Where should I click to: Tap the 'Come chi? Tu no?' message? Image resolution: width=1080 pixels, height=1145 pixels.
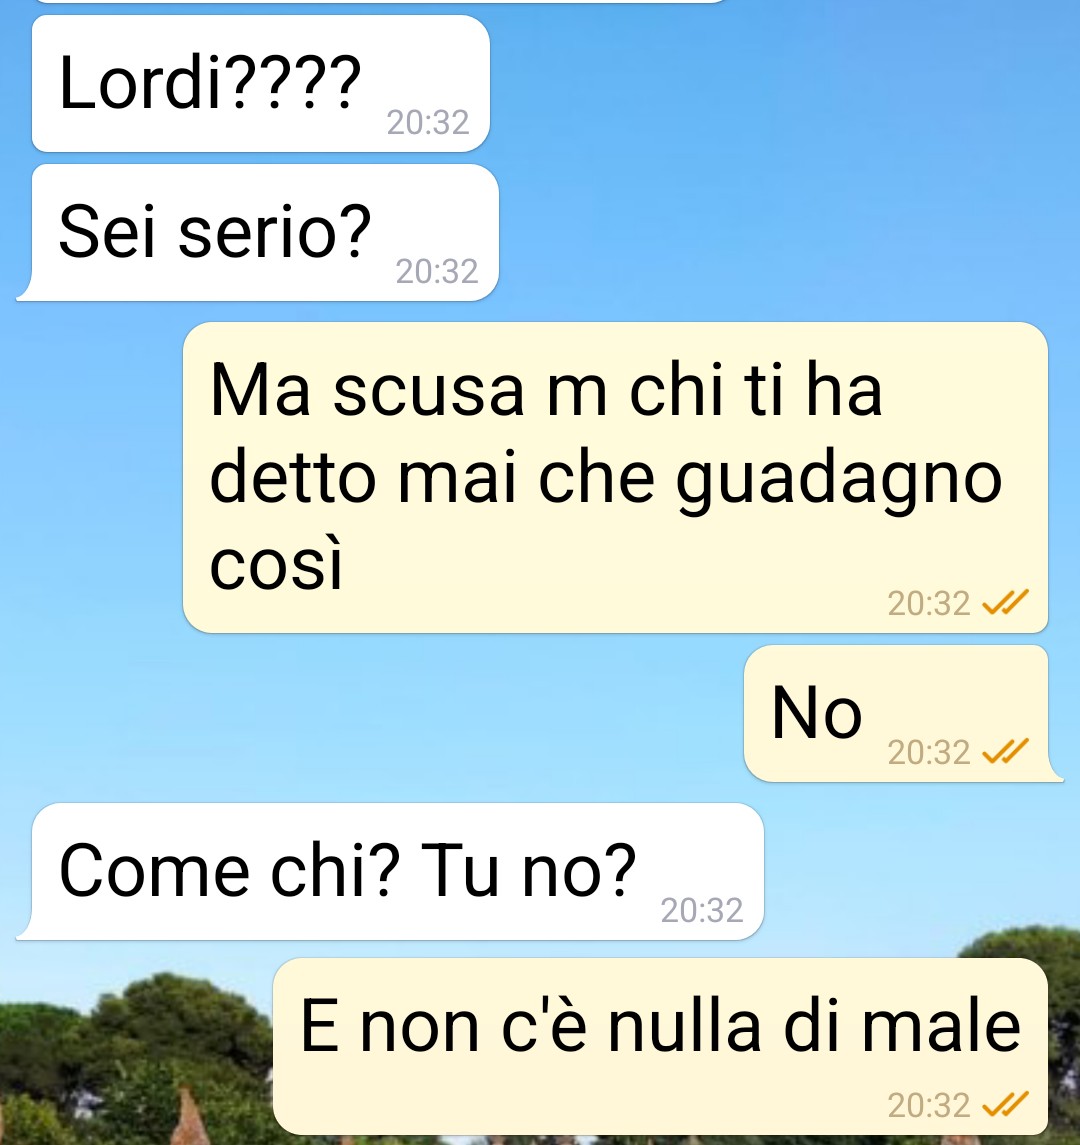point(390,871)
